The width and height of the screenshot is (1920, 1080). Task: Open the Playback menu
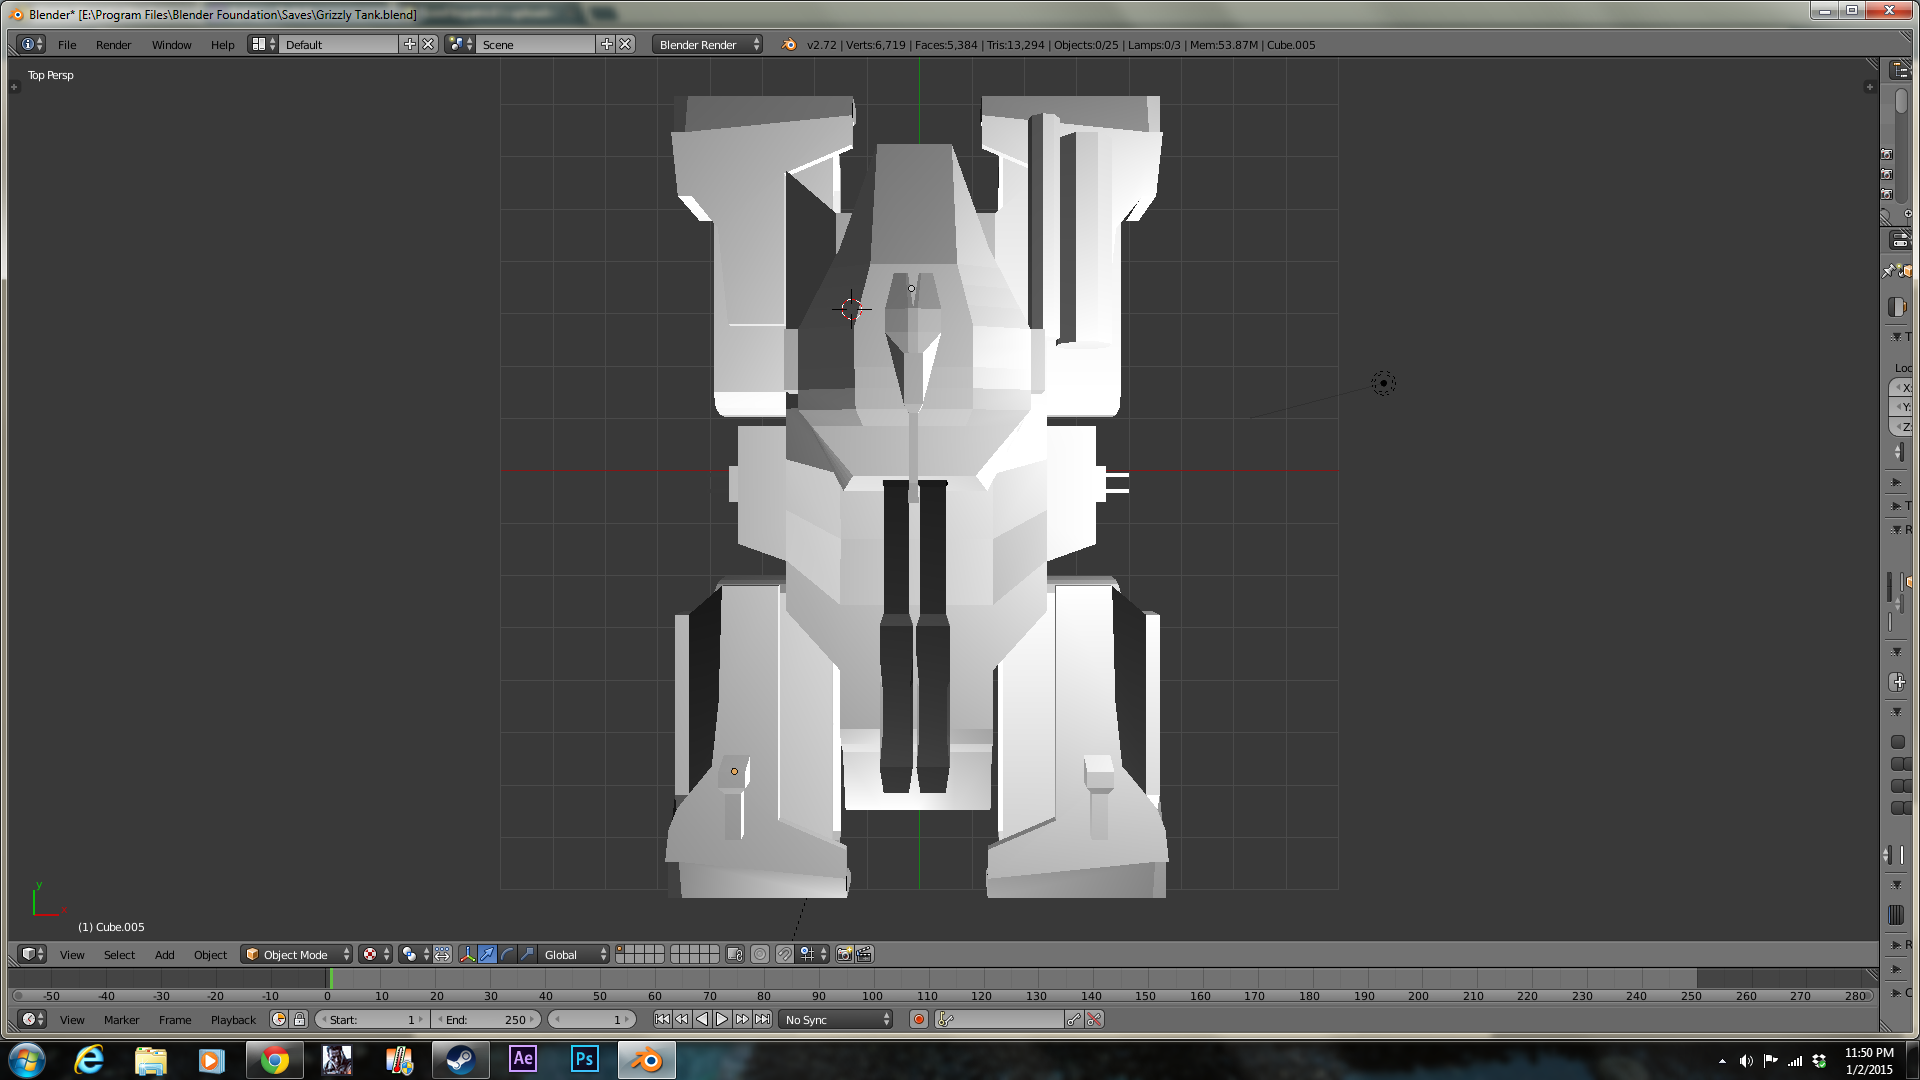[x=233, y=1020]
